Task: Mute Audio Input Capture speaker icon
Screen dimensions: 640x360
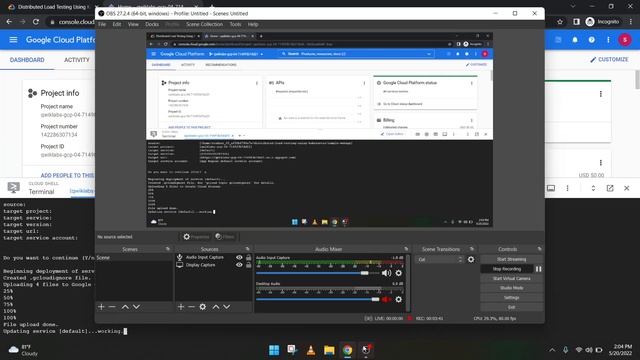Action: tap(386, 273)
